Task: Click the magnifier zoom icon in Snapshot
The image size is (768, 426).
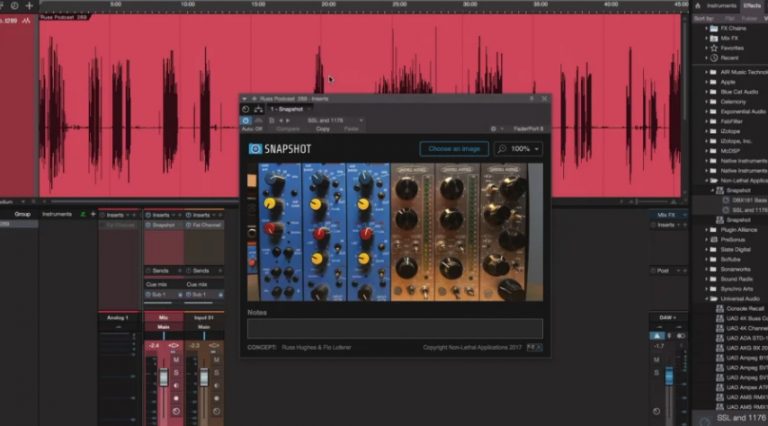Action: (x=502, y=149)
